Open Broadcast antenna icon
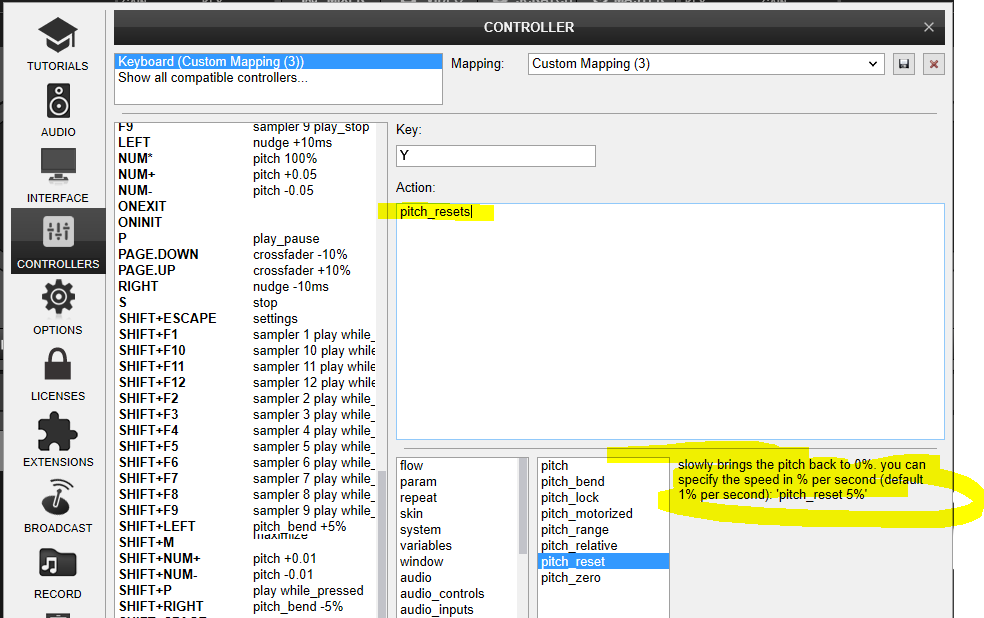The height and width of the screenshot is (618, 984). [x=58, y=497]
